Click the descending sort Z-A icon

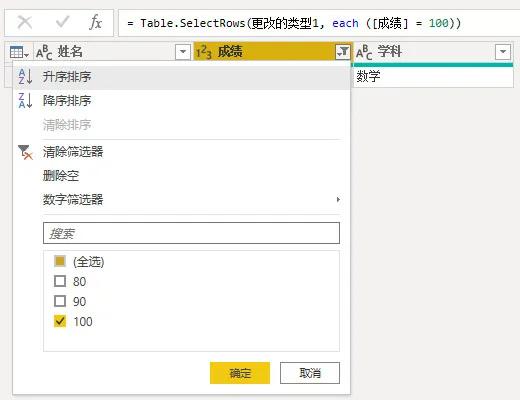coord(25,101)
